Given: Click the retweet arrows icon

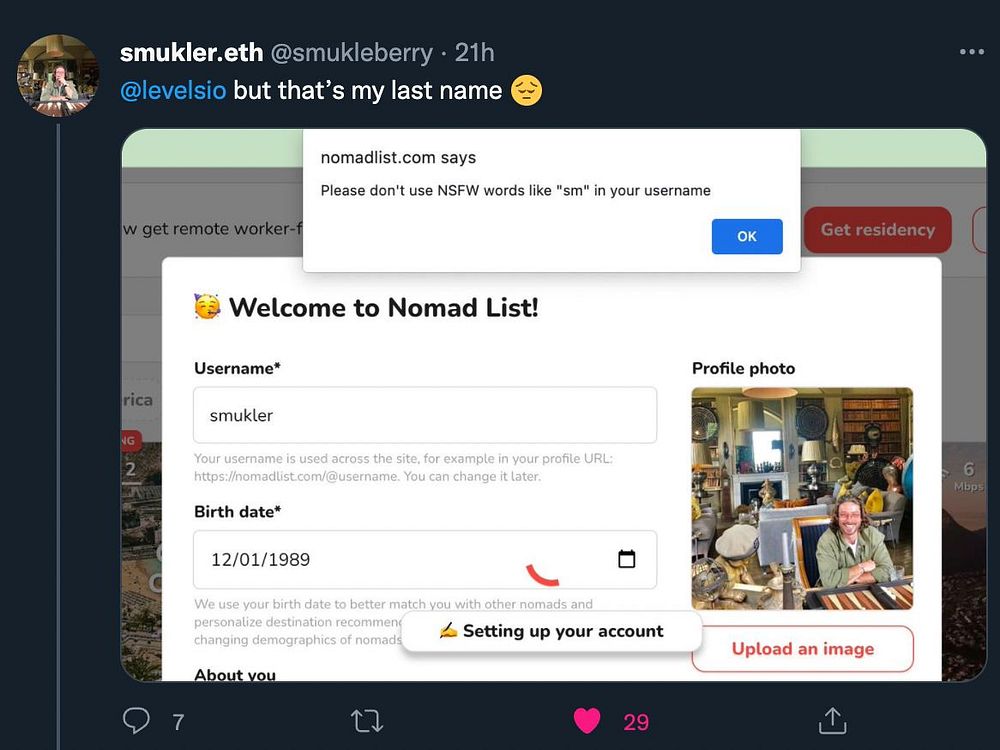Looking at the screenshot, I should [x=367, y=721].
